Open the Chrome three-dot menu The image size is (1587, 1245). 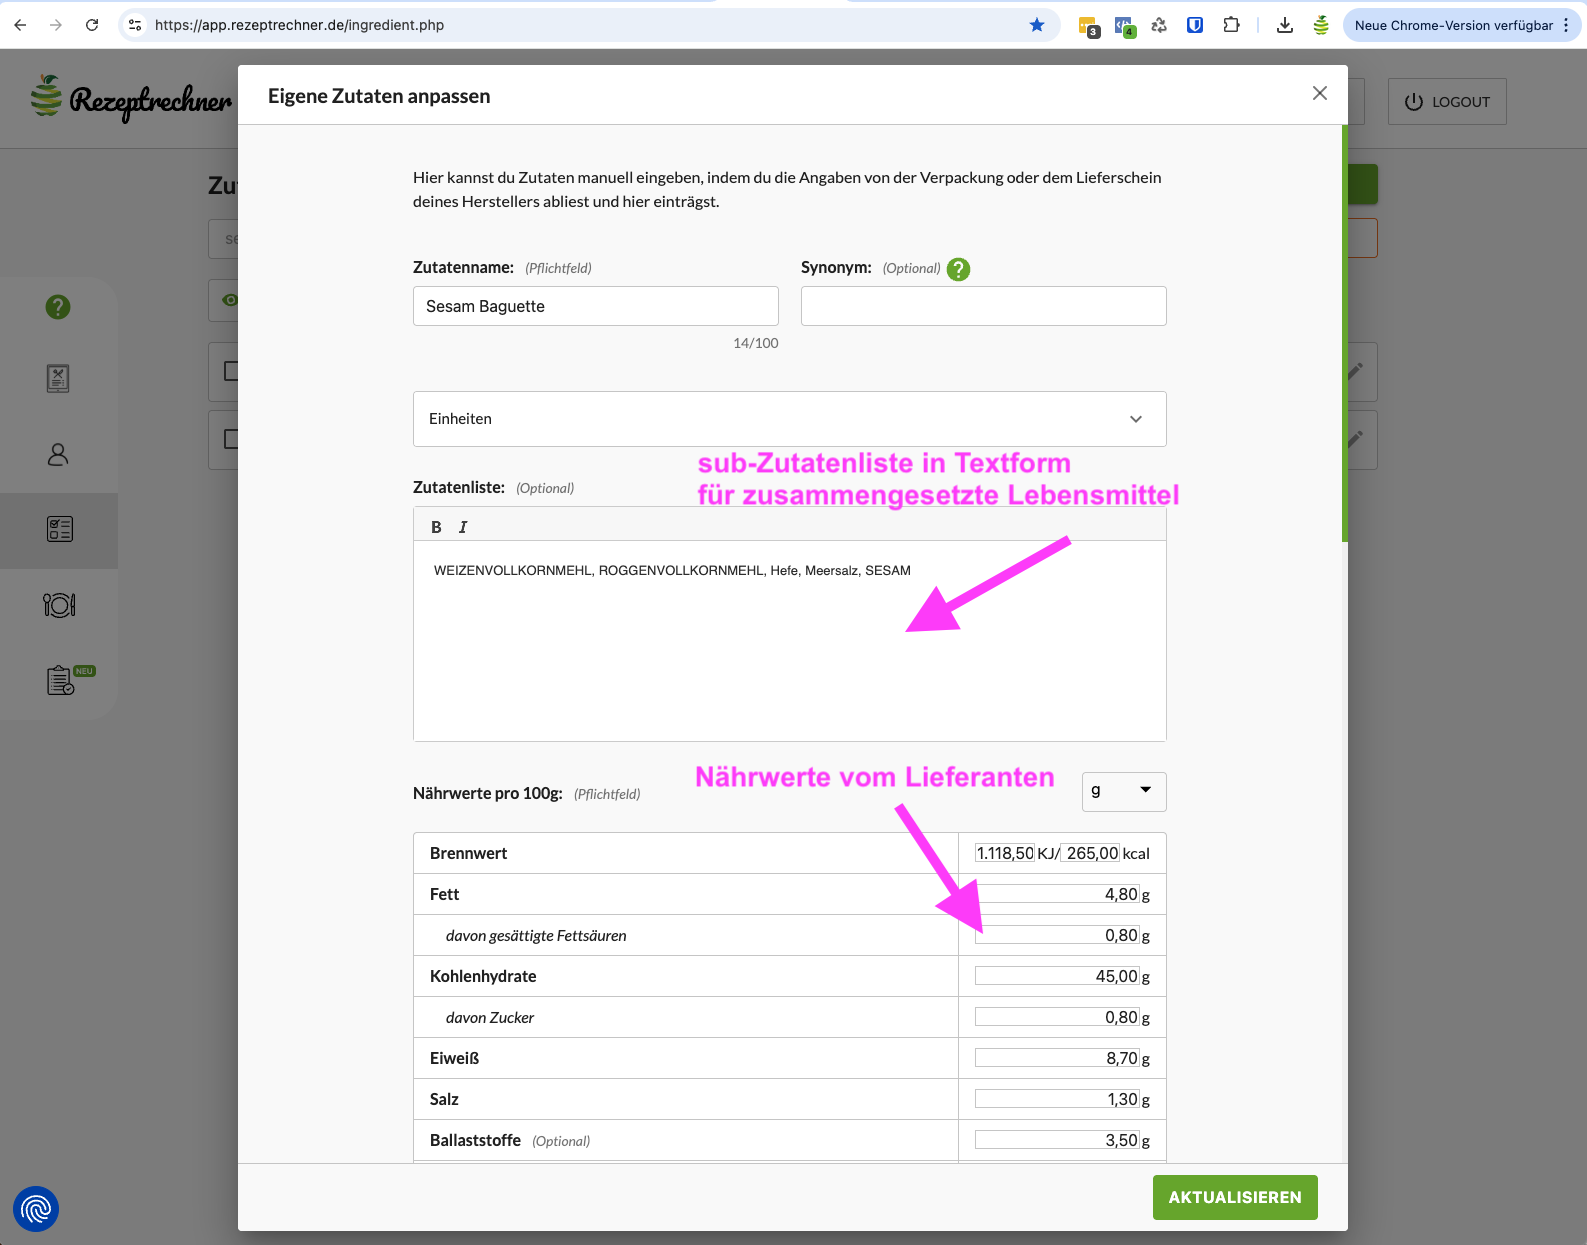click(1566, 25)
